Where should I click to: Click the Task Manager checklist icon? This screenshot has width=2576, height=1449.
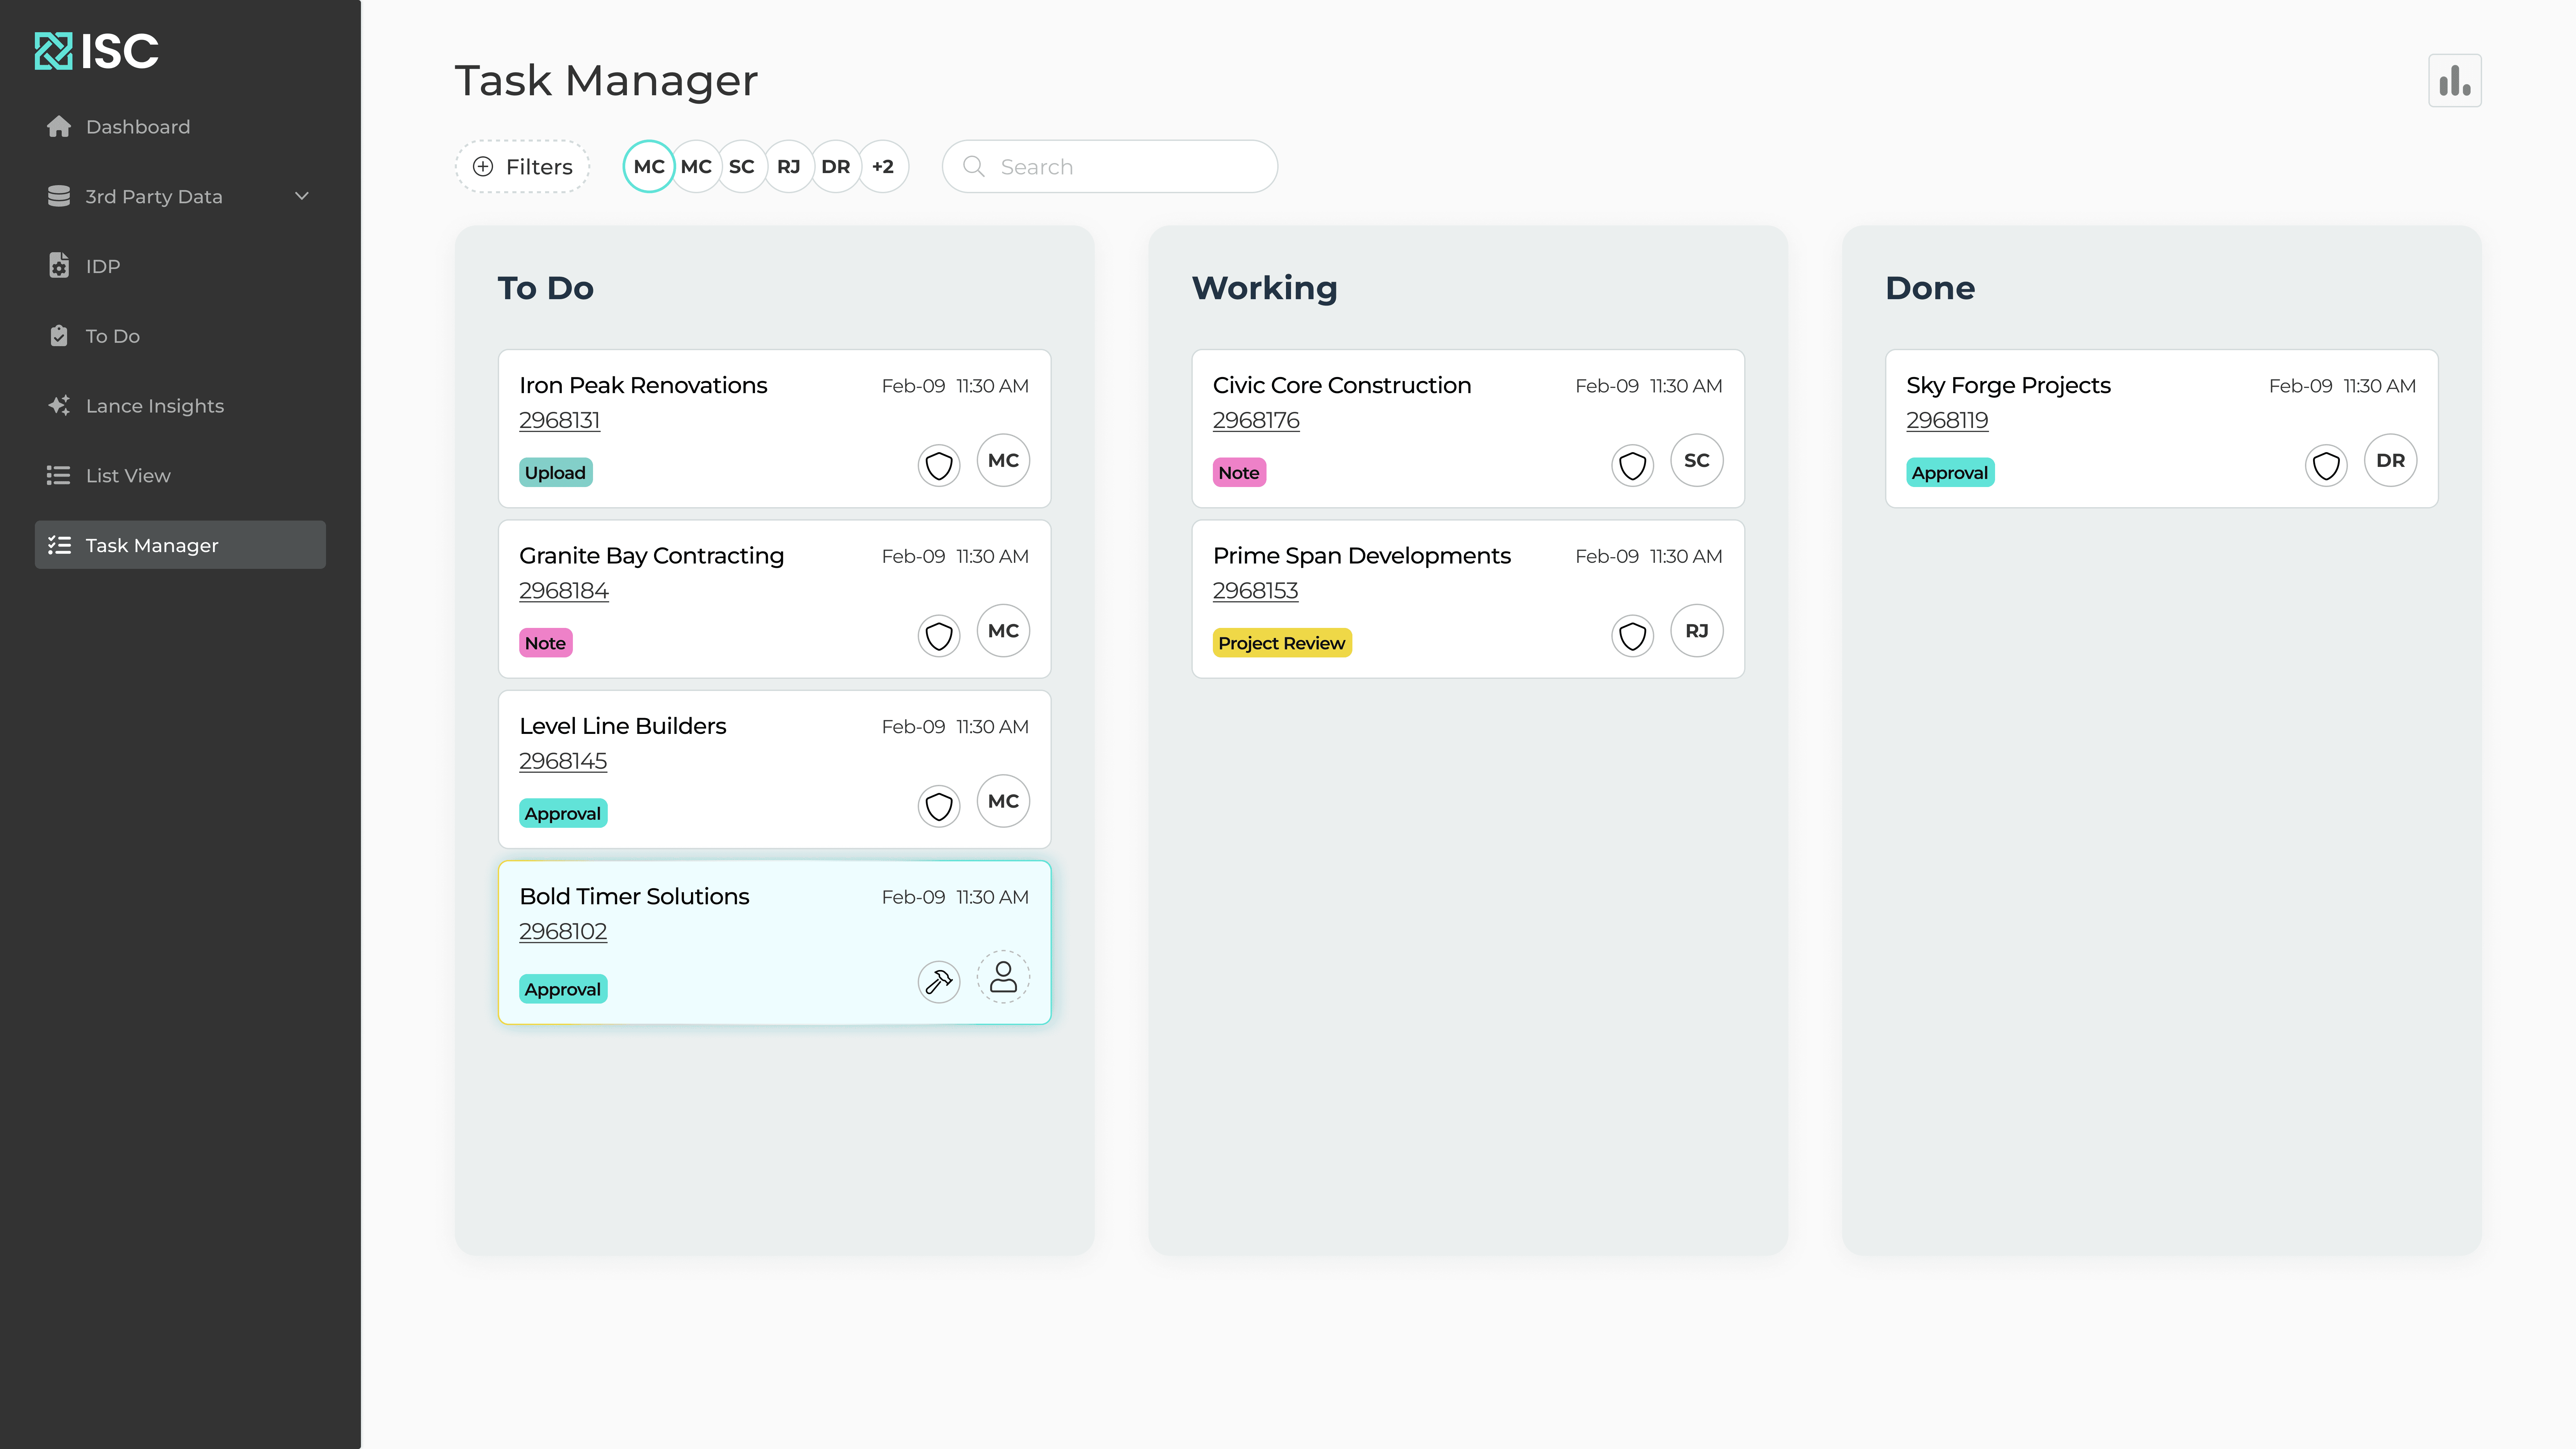point(59,545)
